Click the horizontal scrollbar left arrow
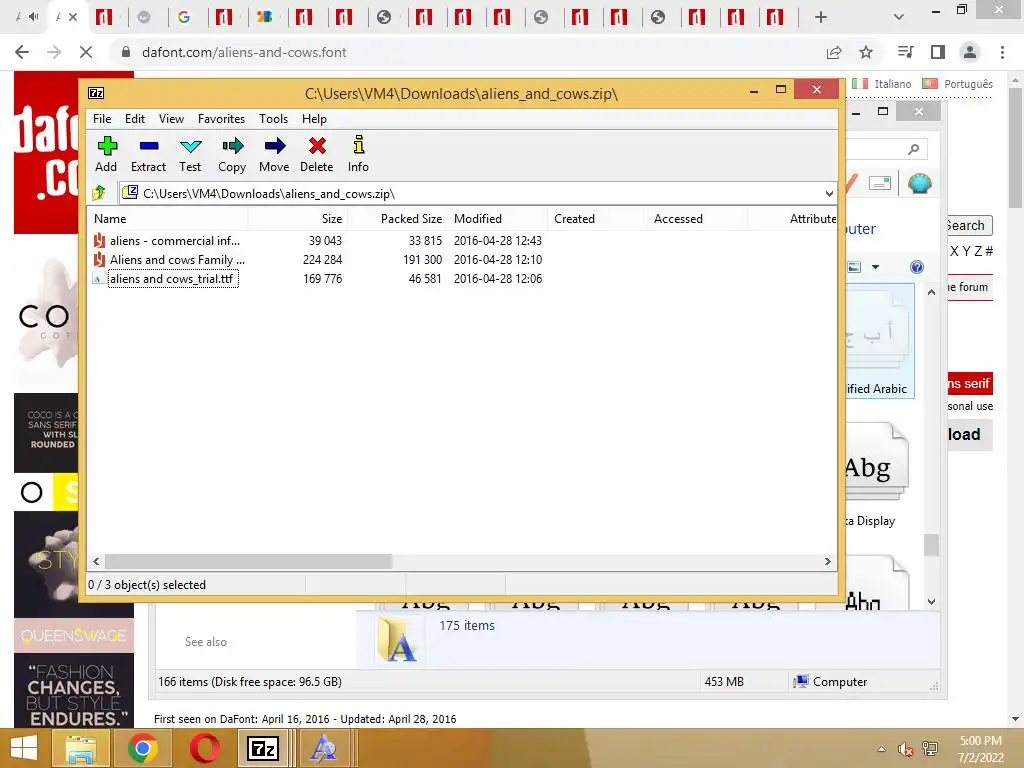The width and height of the screenshot is (1024, 768). coord(97,562)
